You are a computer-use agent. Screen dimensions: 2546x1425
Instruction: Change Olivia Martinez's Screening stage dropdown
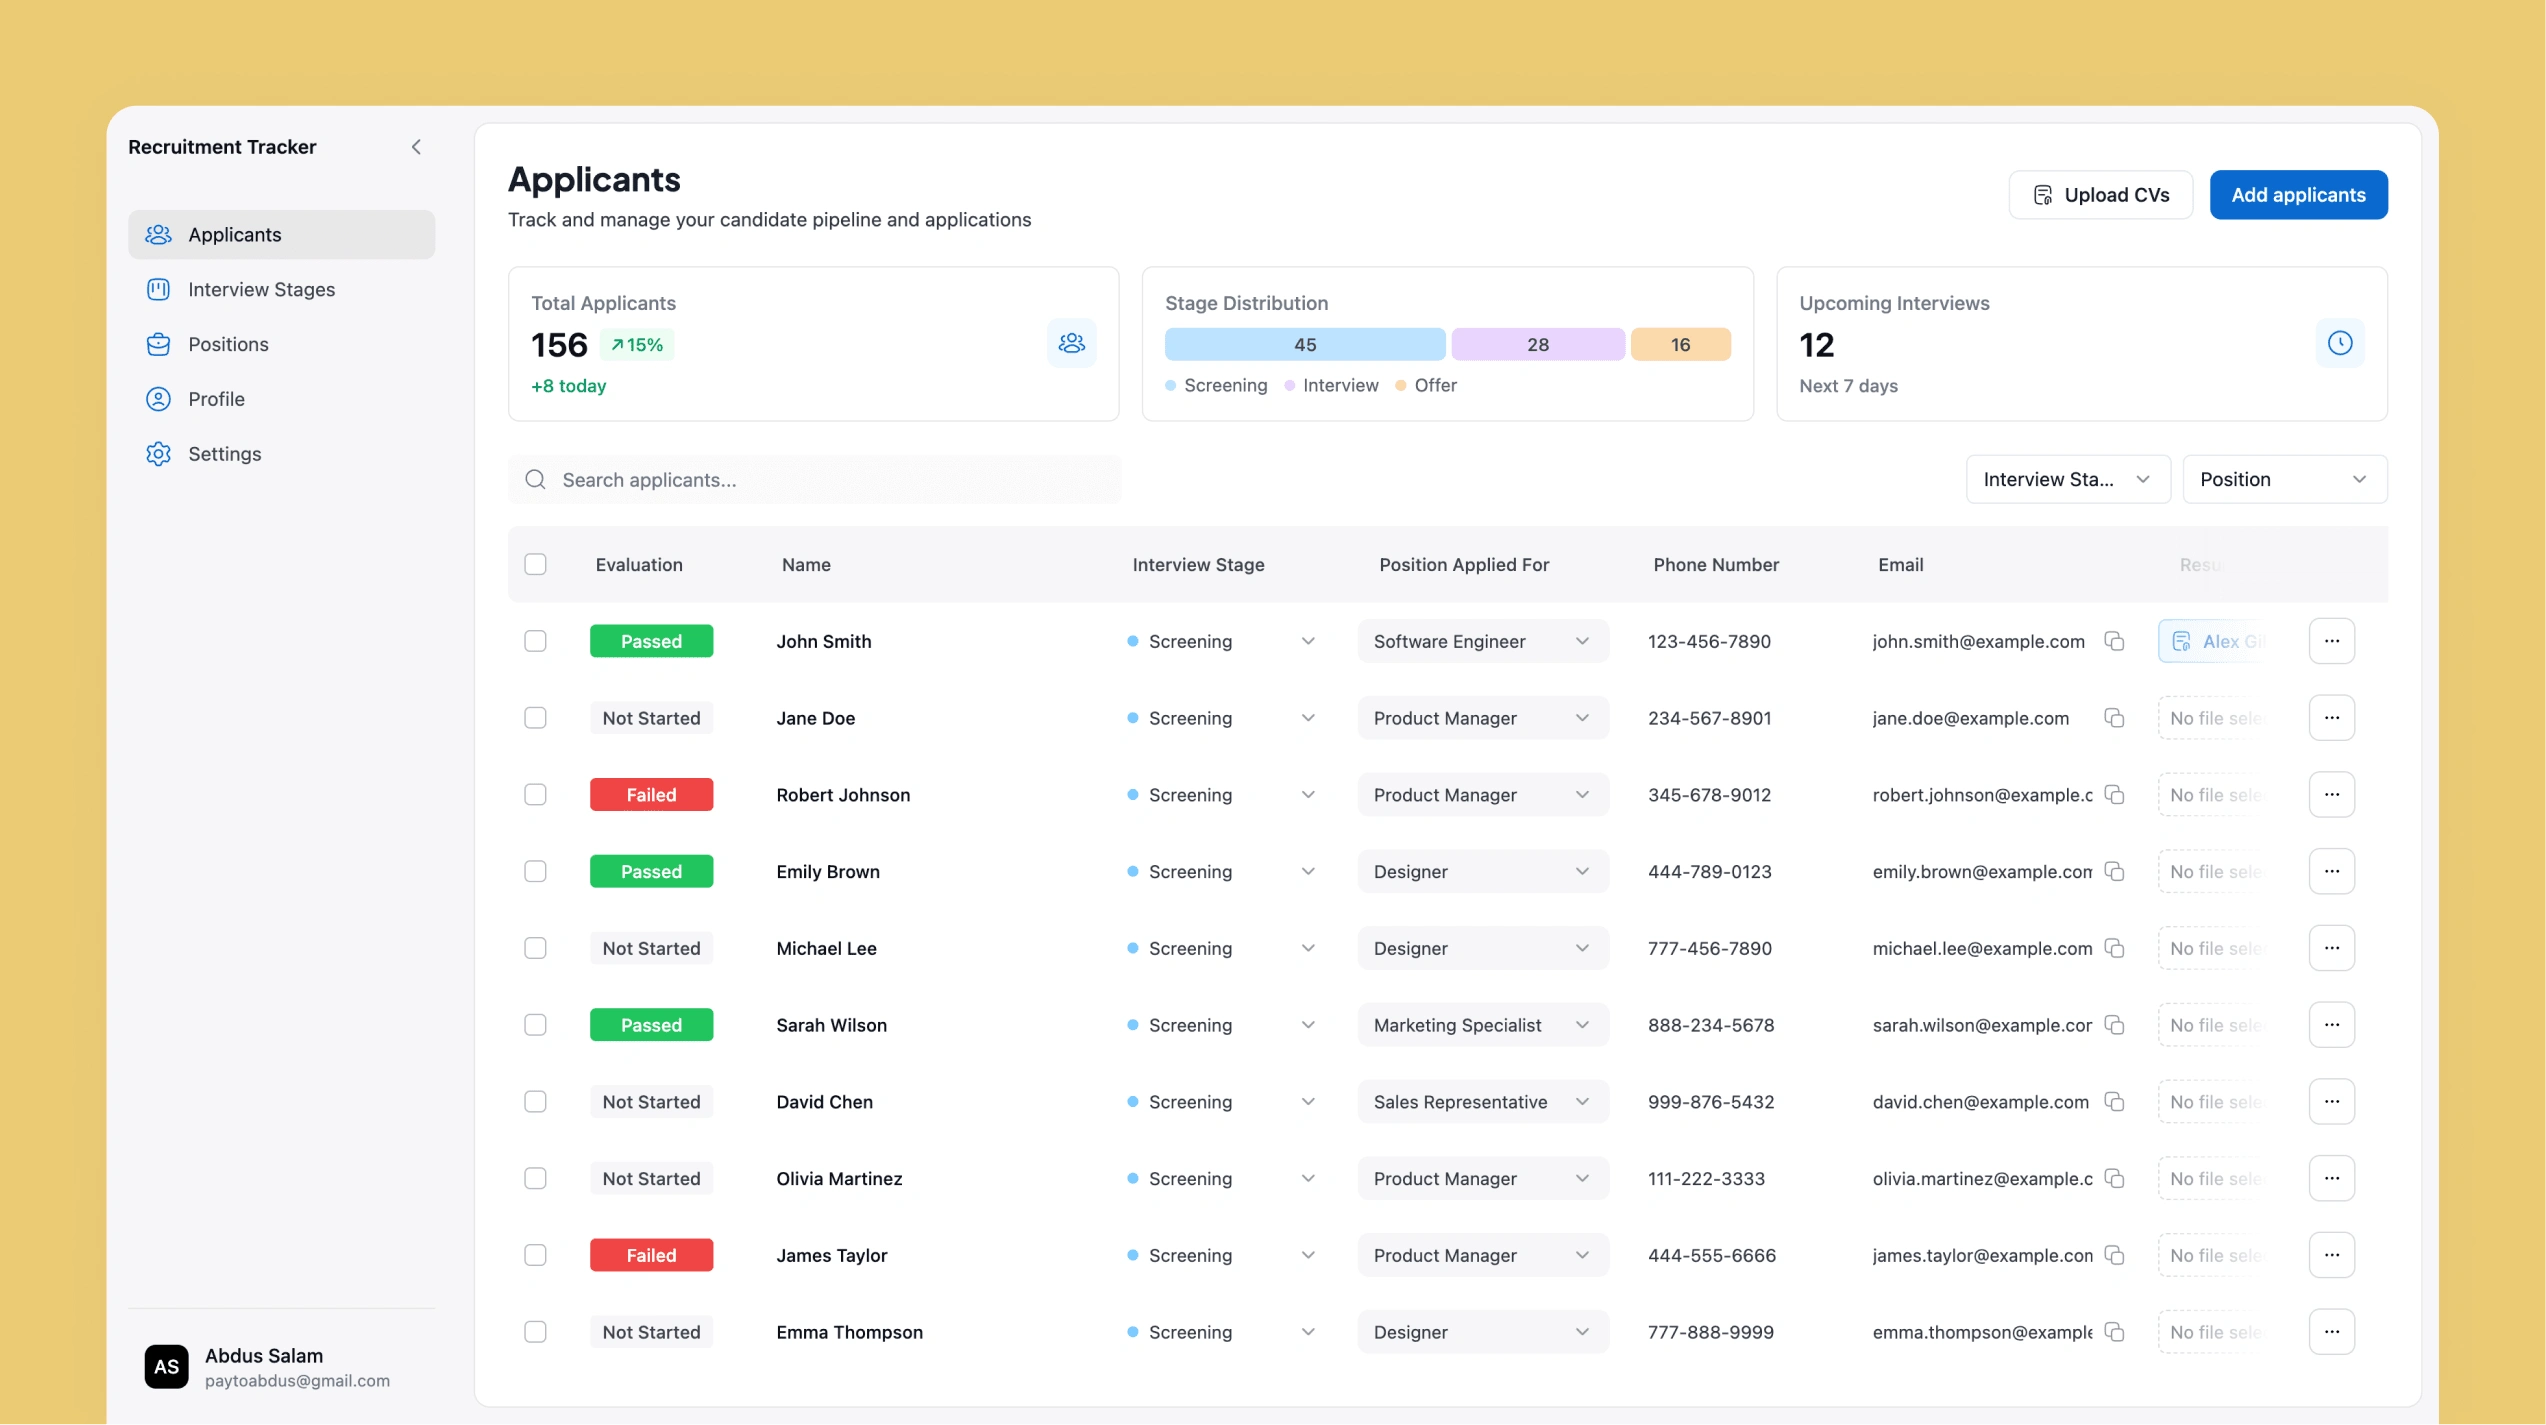point(1221,1178)
